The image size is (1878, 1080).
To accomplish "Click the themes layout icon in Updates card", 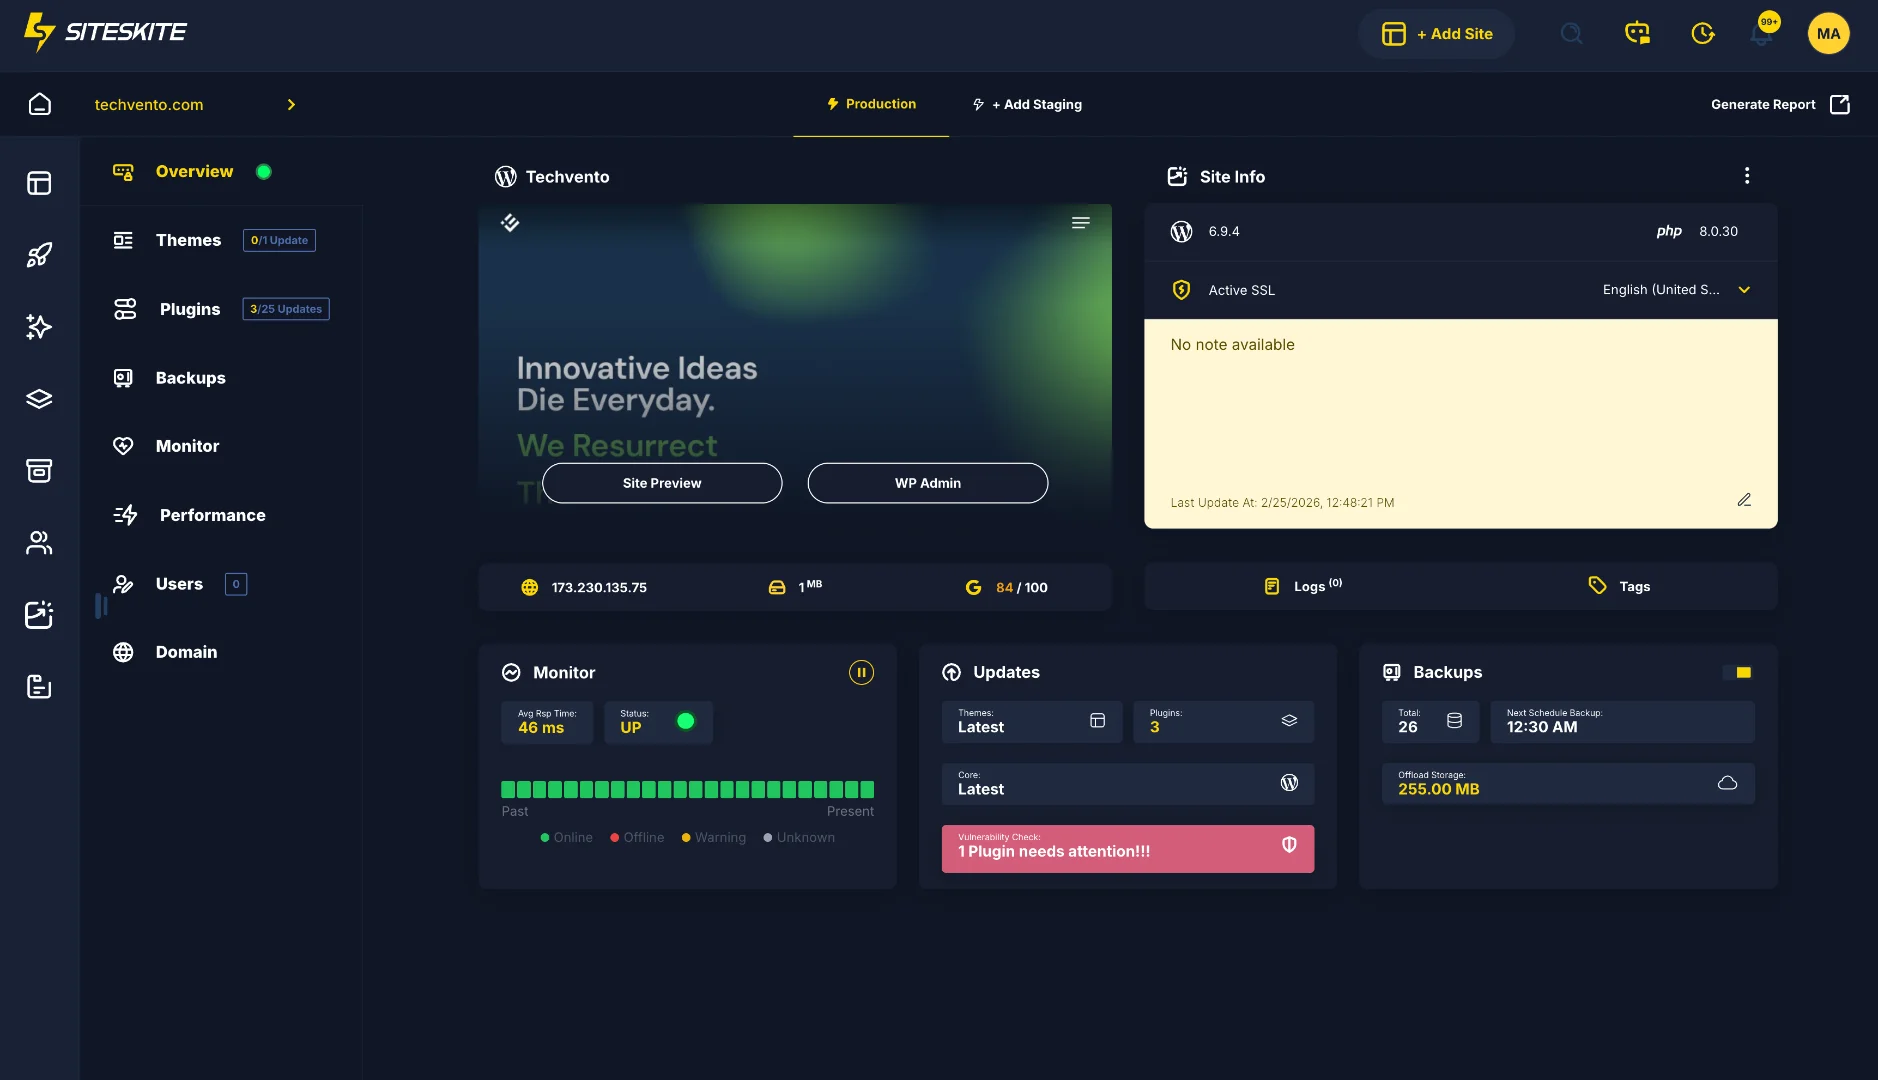I will click(x=1097, y=721).
